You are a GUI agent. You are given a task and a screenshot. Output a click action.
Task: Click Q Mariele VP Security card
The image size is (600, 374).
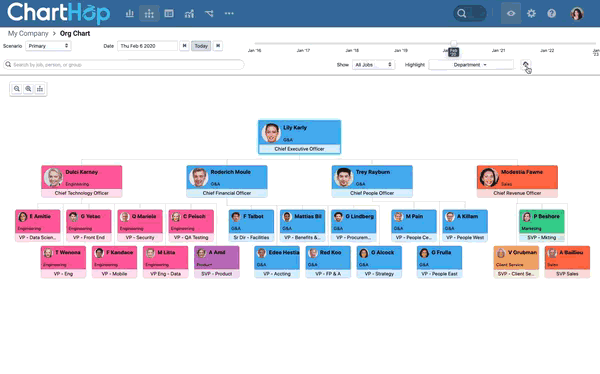click(x=140, y=225)
